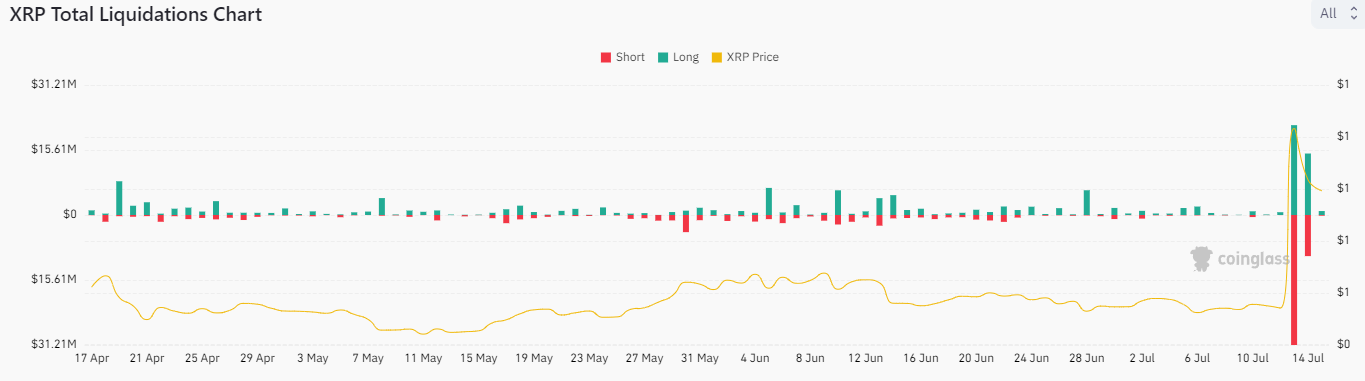The width and height of the screenshot is (1365, 381).
Task: Click the tall green bar near 21 Apr
Action: (119, 198)
